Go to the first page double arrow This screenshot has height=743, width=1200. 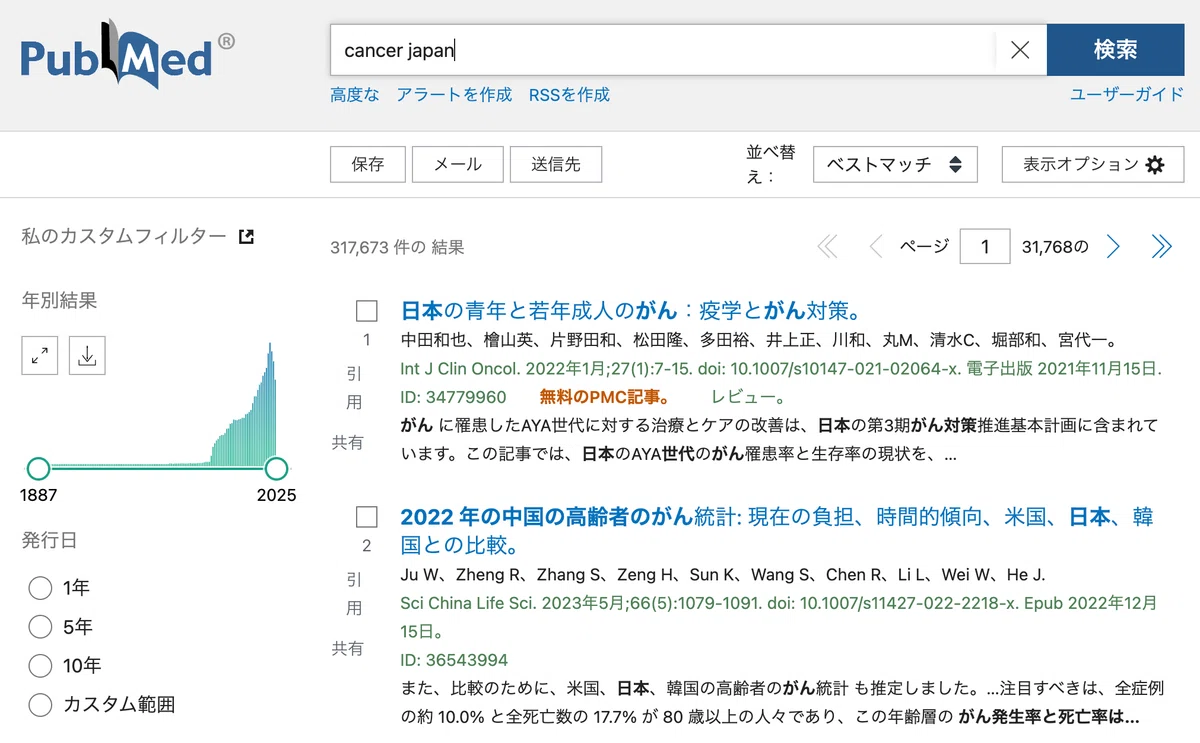coord(827,247)
